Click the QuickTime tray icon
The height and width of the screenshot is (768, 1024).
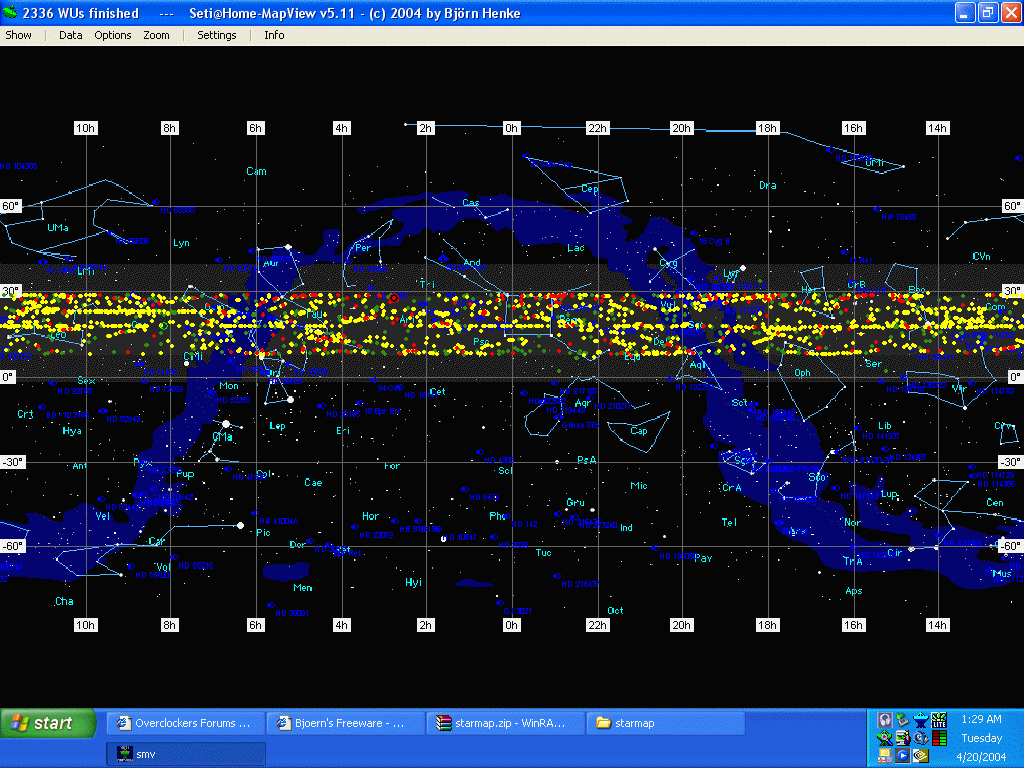click(920, 738)
